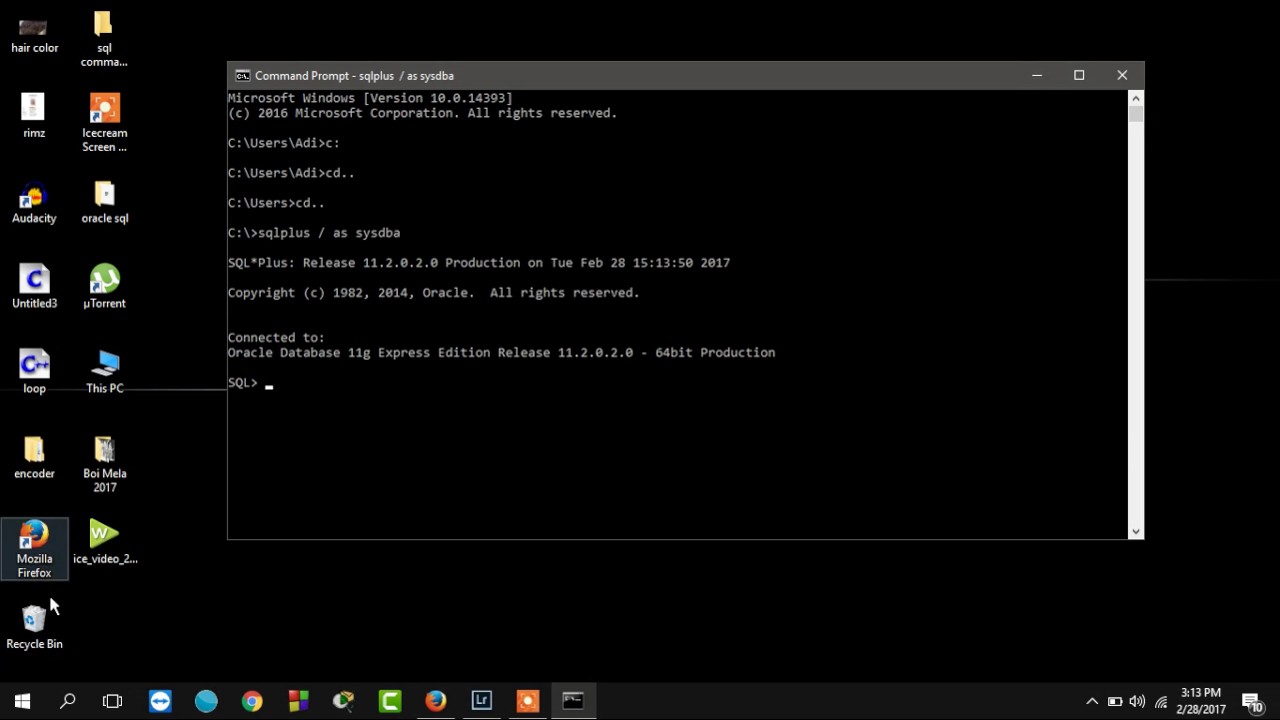Click the Command Prompt title bar system icon

pyautogui.click(x=242, y=76)
